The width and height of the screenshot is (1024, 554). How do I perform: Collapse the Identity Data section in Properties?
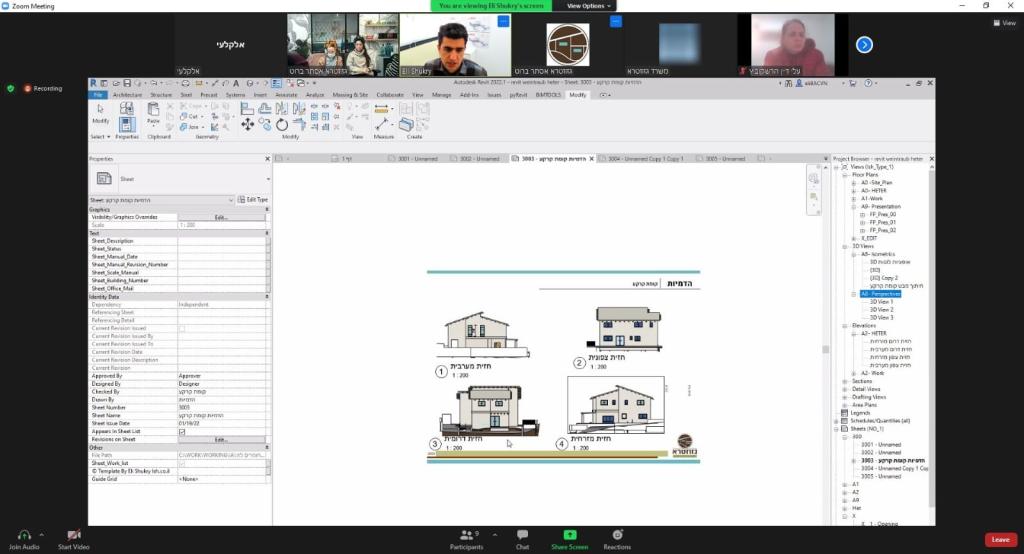[266, 297]
